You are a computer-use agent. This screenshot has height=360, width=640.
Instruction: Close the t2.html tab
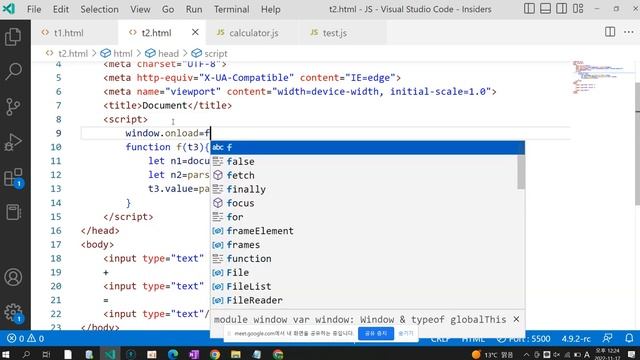coord(195,32)
